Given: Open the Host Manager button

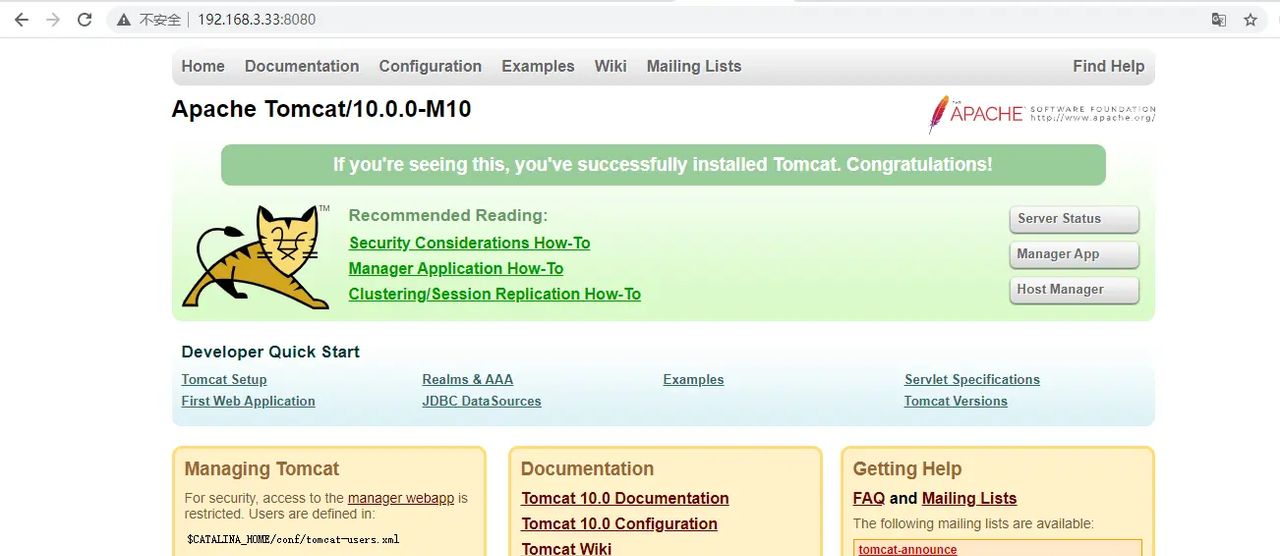Looking at the screenshot, I should tap(1074, 289).
